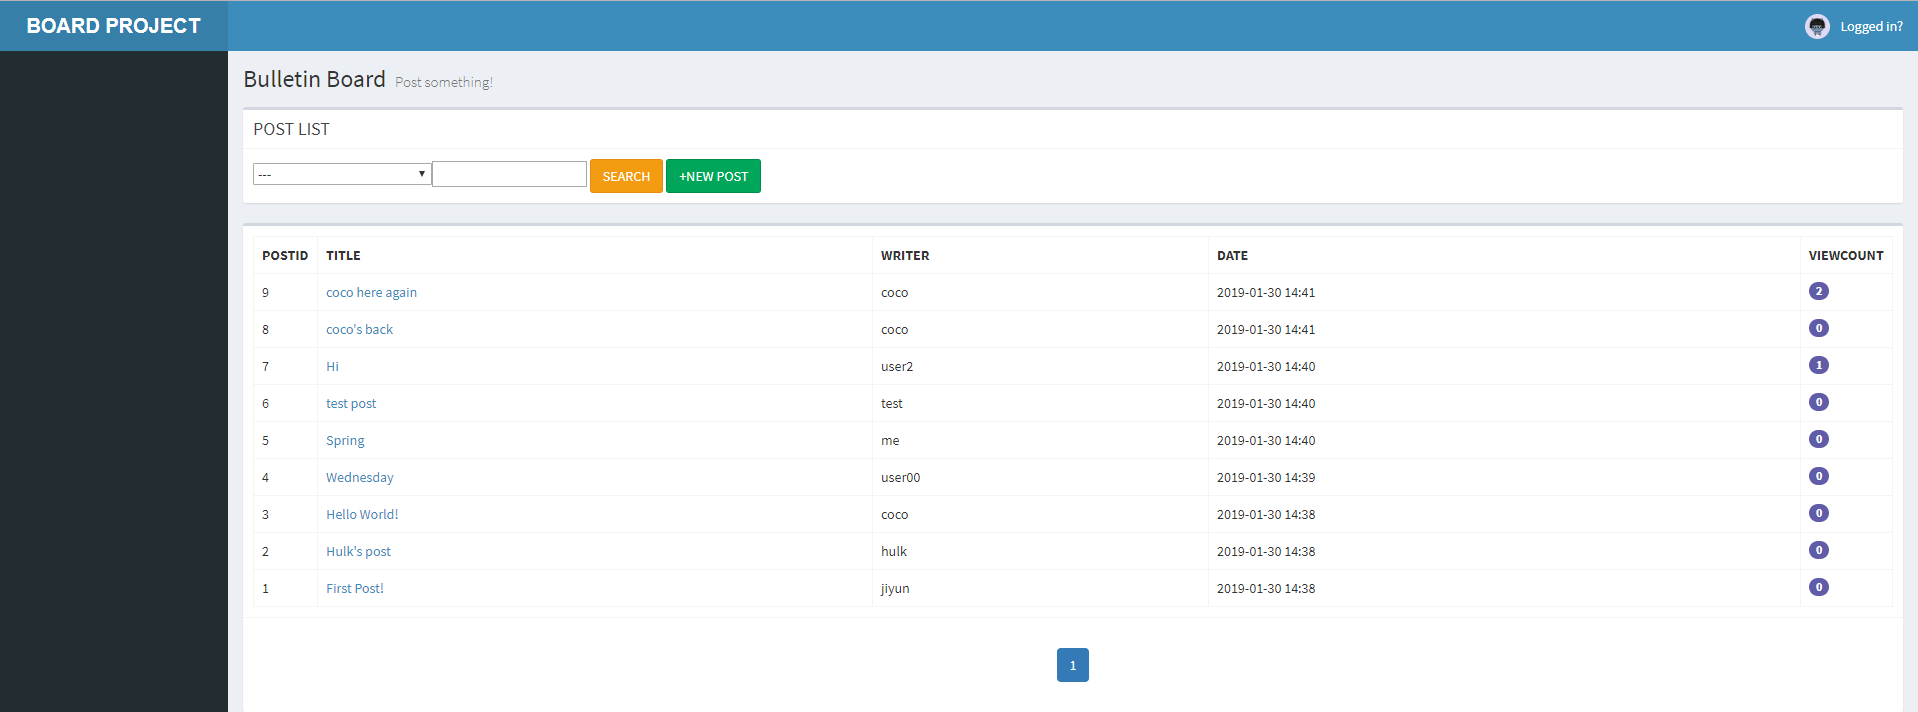Go to page 1 in pagination

click(1073, 665)
